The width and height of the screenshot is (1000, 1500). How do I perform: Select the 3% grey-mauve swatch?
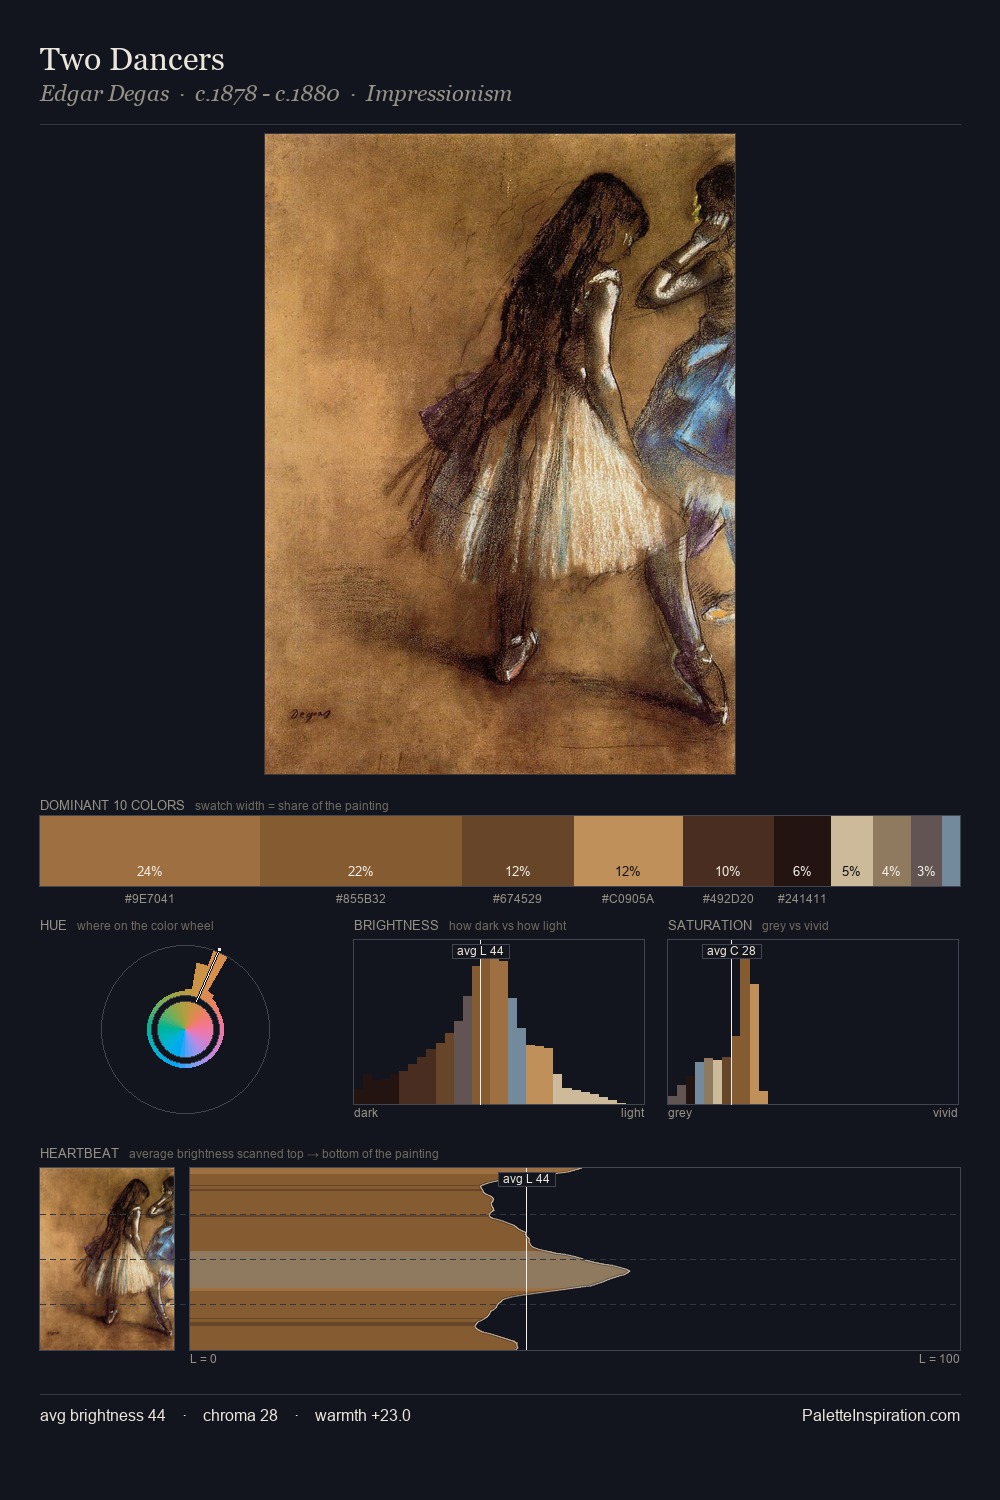[926, 851]
